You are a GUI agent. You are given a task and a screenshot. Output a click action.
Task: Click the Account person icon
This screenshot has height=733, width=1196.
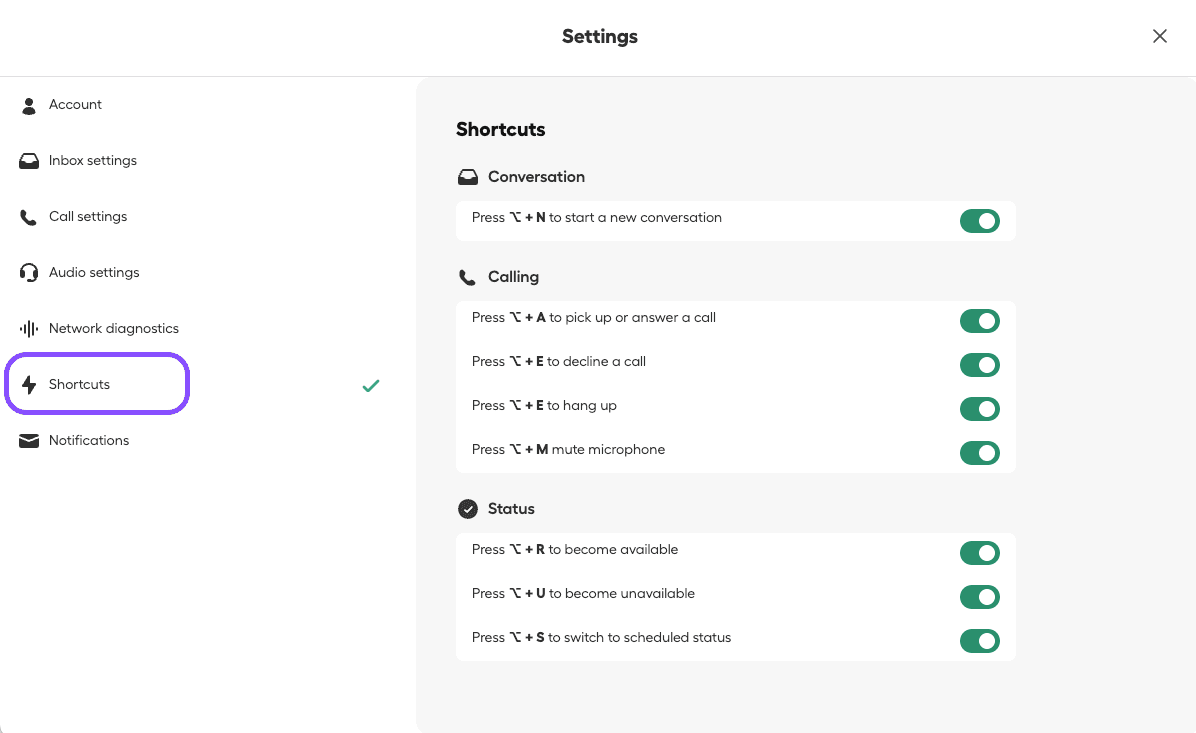pyautogui.click(x=29, y=105)
